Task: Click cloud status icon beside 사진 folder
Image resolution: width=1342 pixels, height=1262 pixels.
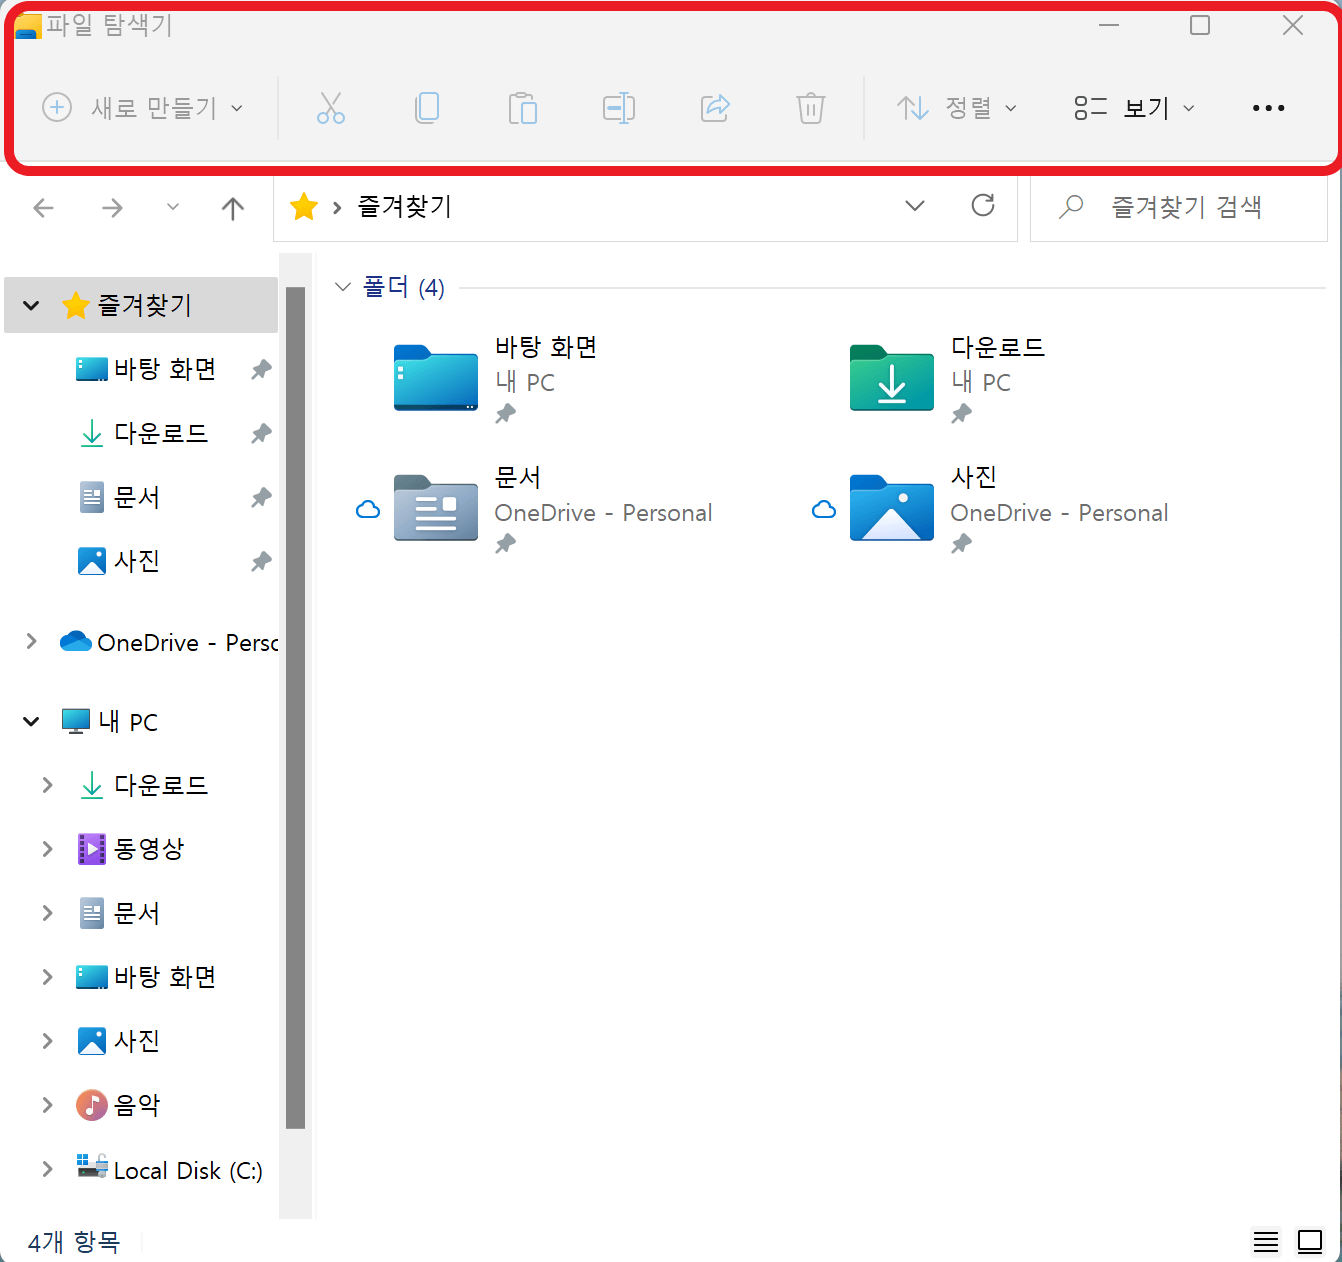Action: coord(824,510)
